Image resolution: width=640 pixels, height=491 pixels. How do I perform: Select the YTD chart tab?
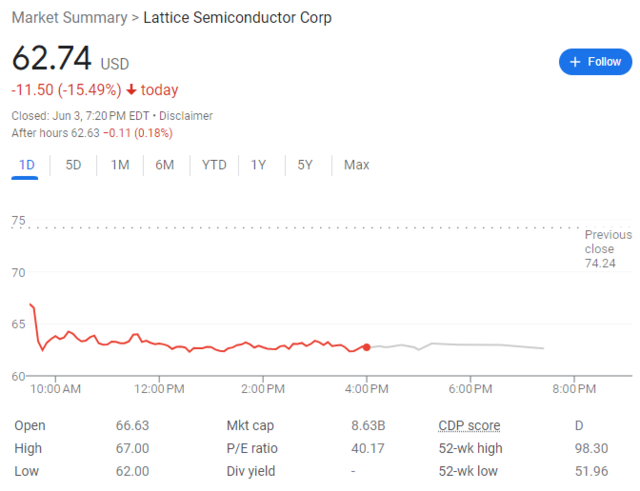[x=214, y=165]
